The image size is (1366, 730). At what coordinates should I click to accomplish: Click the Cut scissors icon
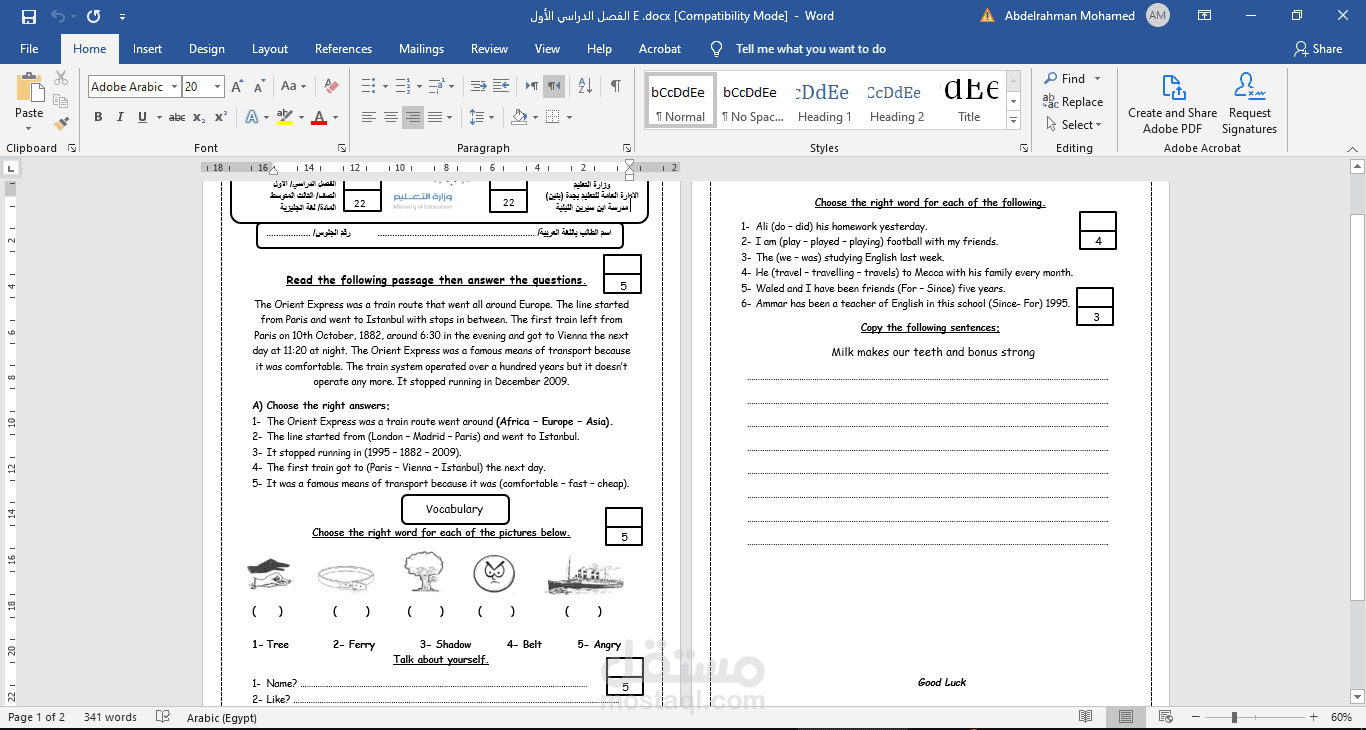pyautogui.click(x=61, y=79)
